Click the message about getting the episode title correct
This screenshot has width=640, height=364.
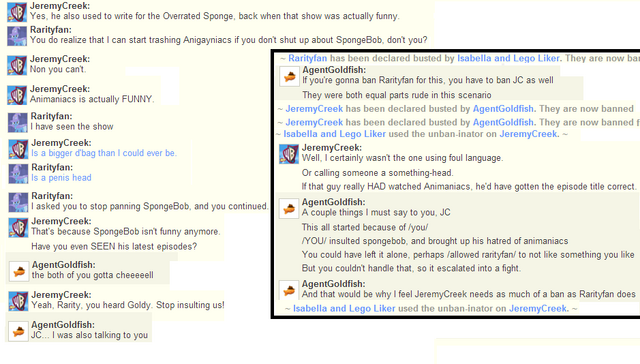[x=469, y=186]
